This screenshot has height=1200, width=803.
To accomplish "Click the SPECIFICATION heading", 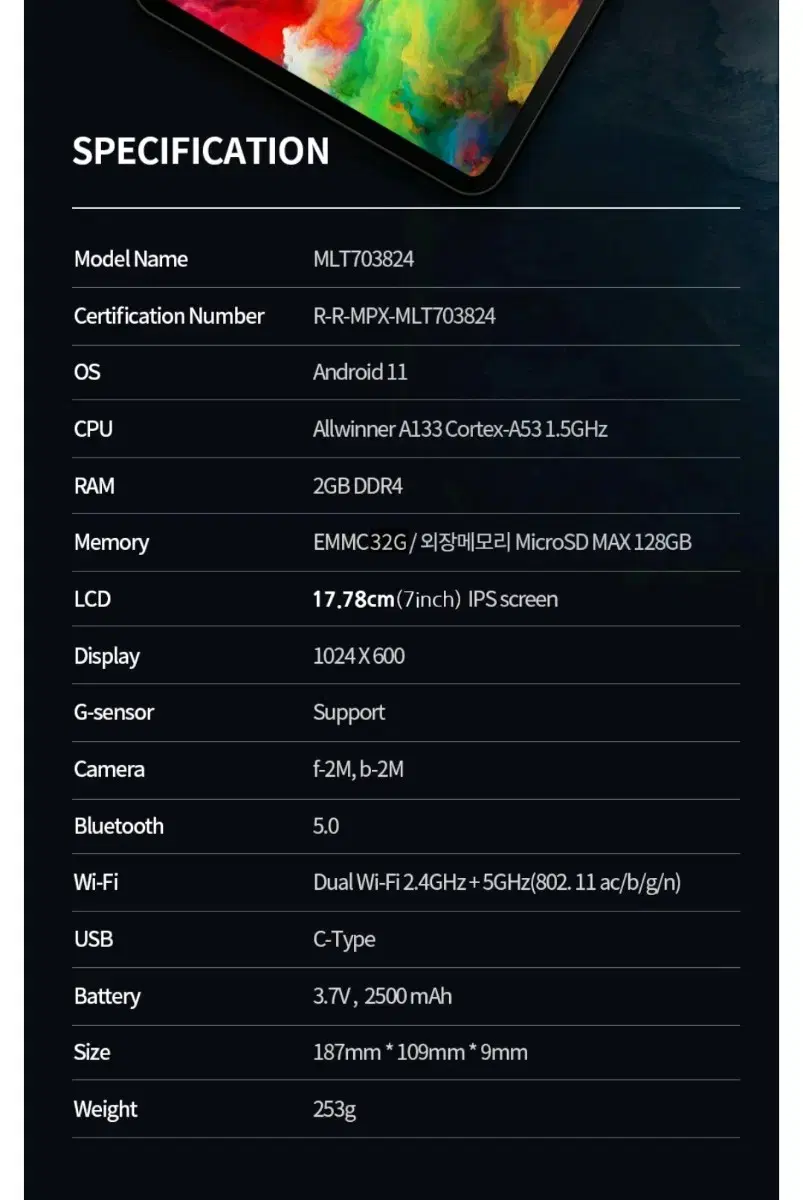I will pyautogui.click(x=201, y=151).
